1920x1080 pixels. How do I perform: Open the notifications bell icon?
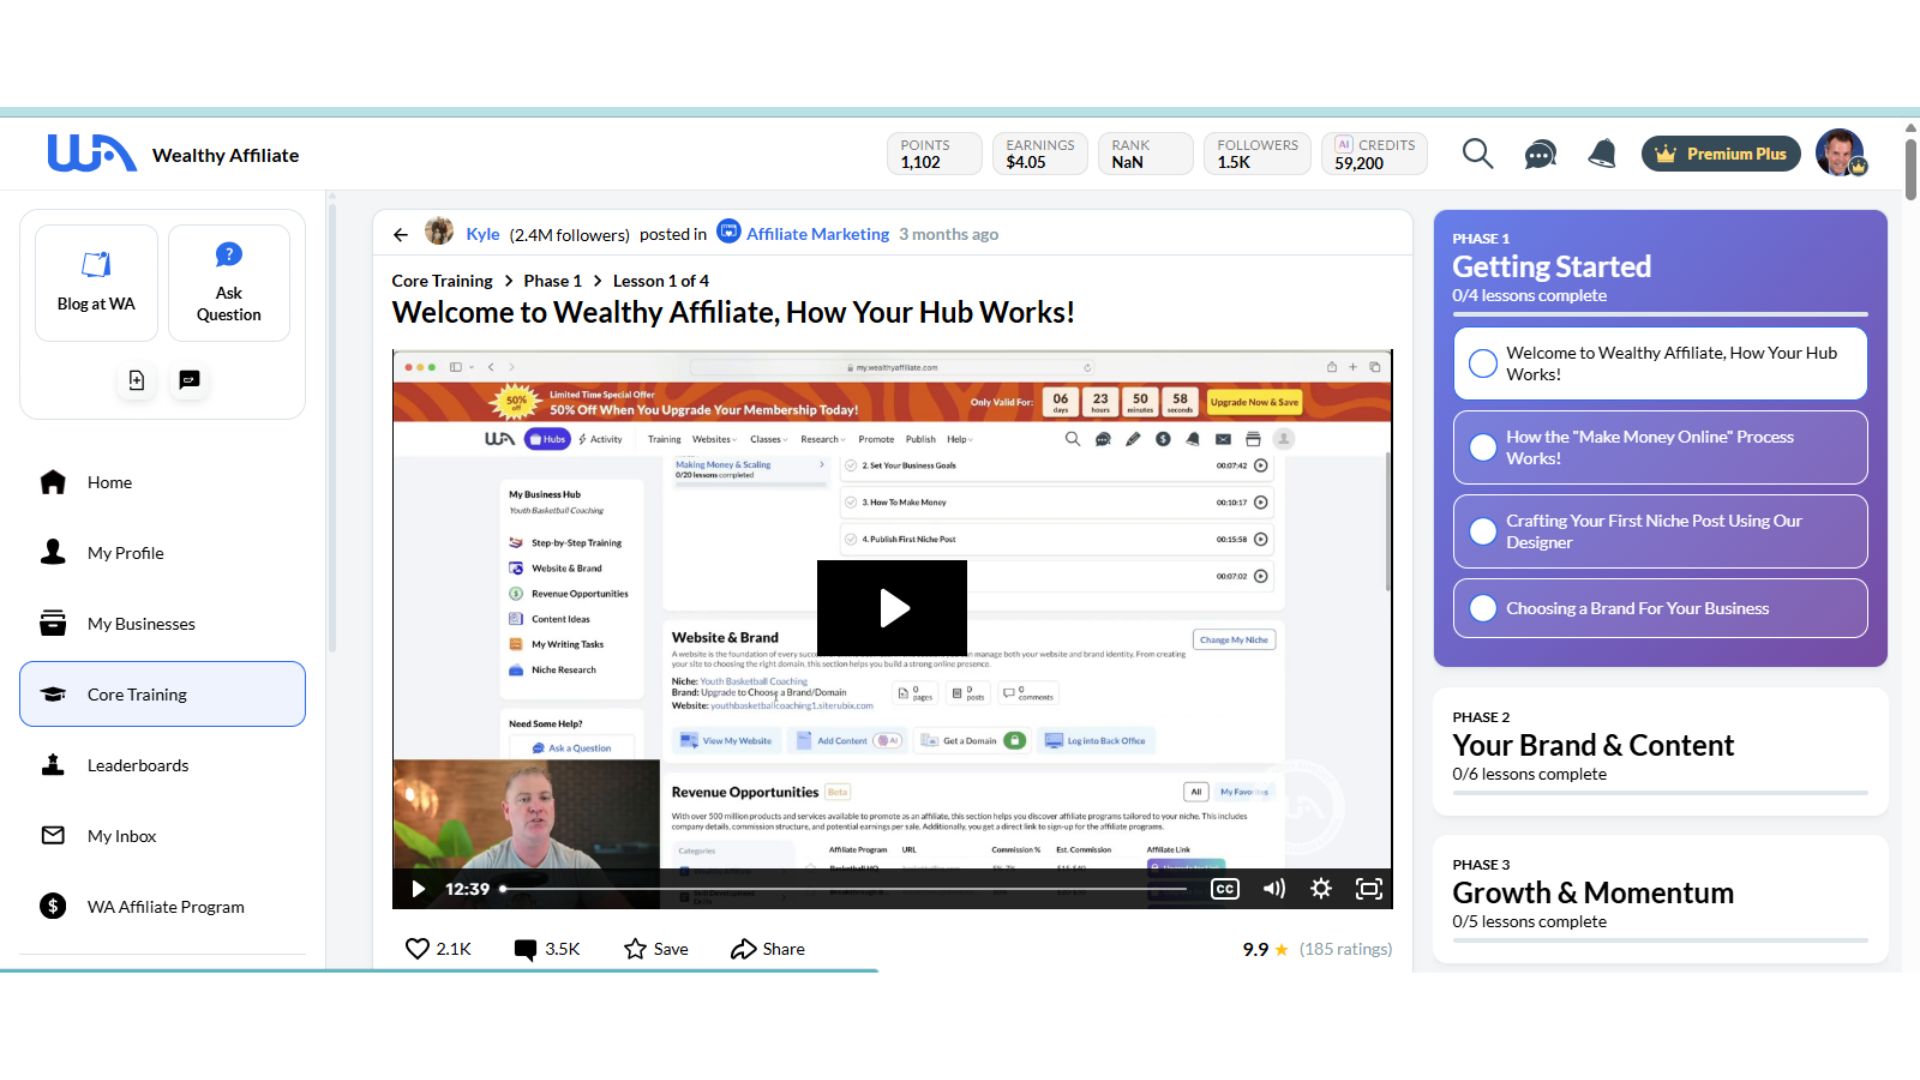click(x=1602, y=154)
